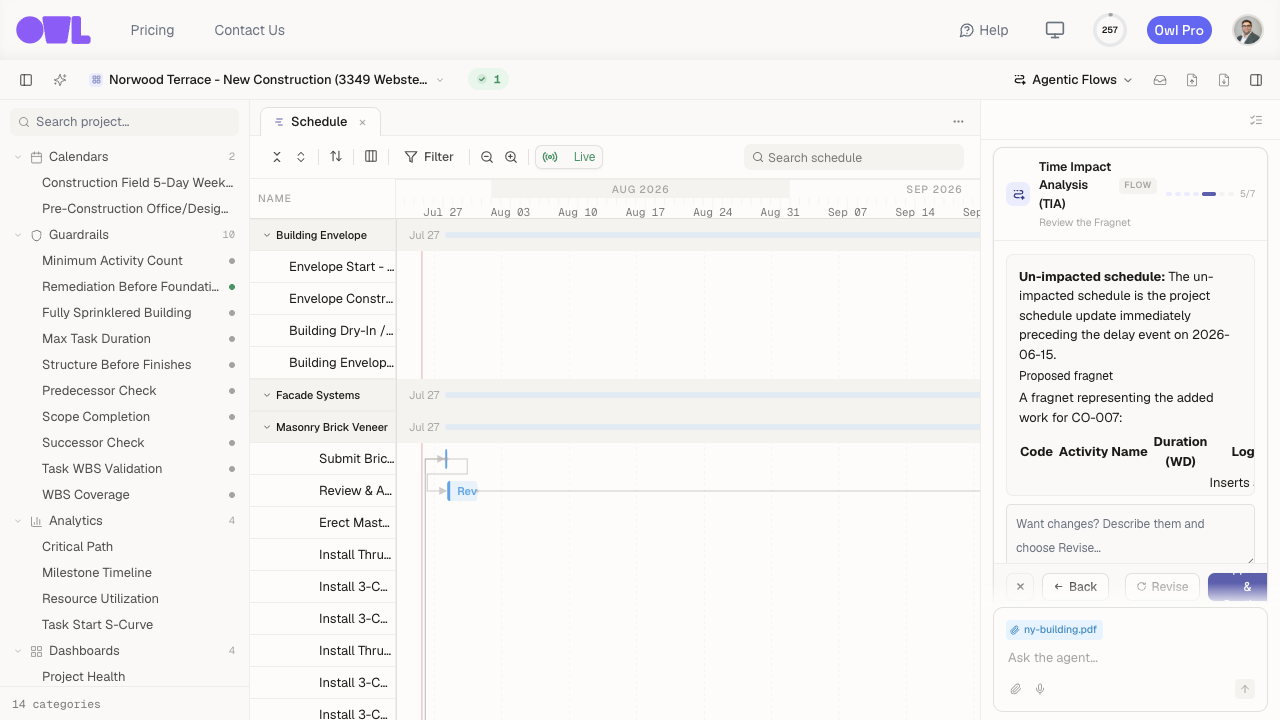Collapse the Analytics section

click(x=18, y=521)
